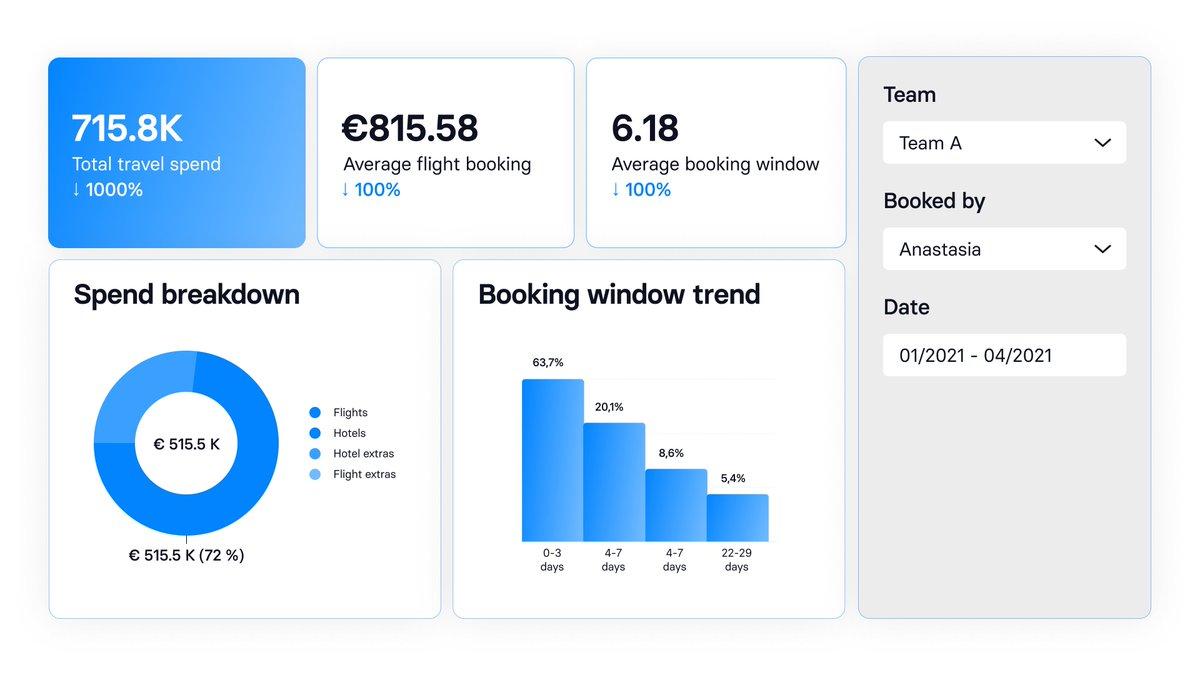Click the Booked by filter label

(x=934, y=201)
